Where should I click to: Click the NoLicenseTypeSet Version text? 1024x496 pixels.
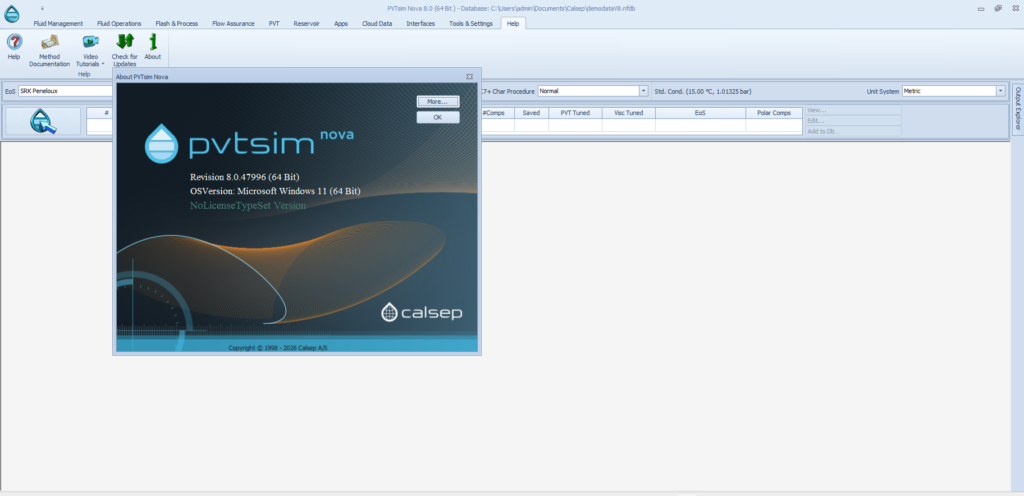pos(248,206)
